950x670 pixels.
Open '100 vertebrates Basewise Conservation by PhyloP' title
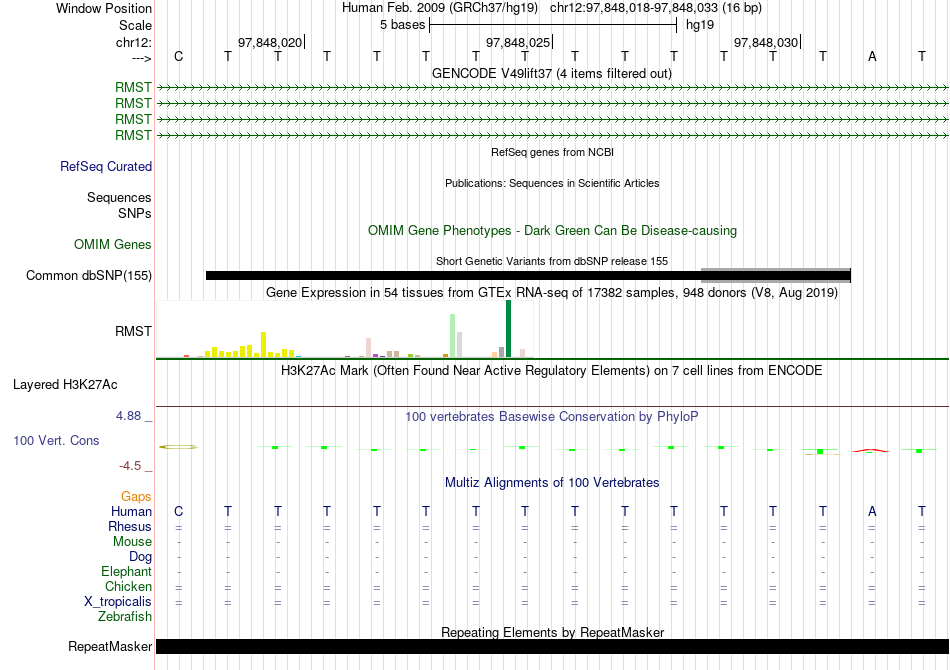552,417
